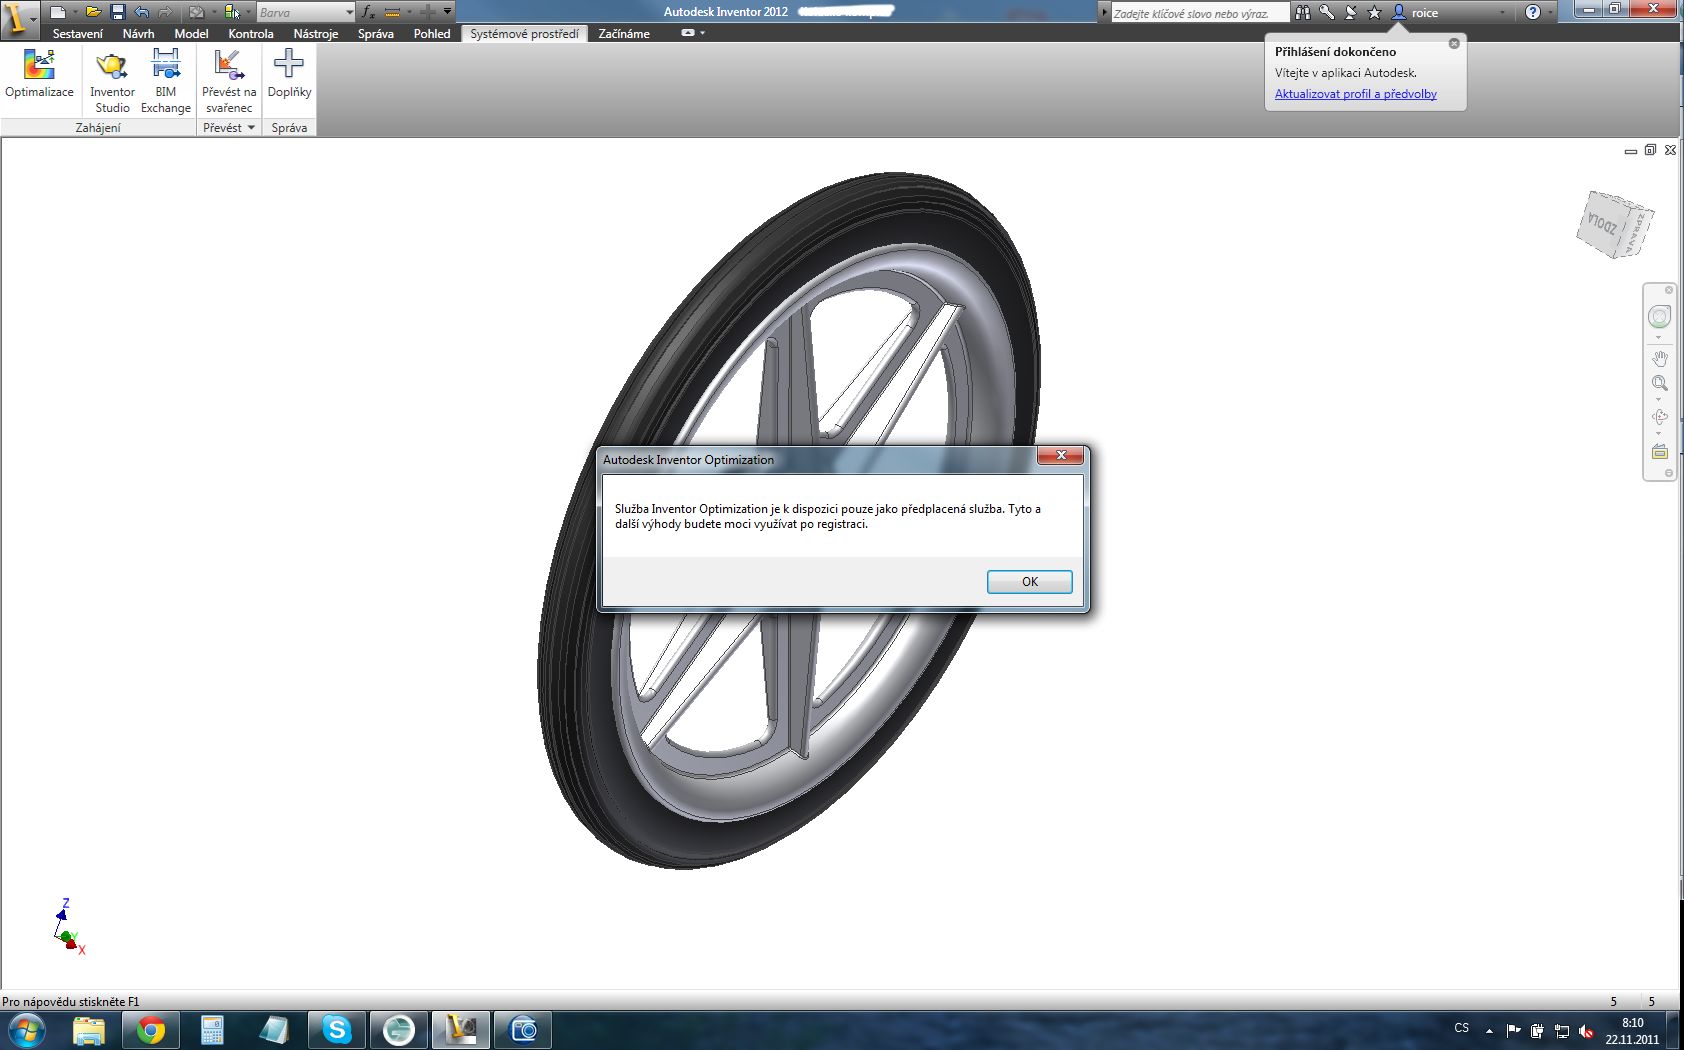Restore the document window in viewport

click(x=1650, y=150)
